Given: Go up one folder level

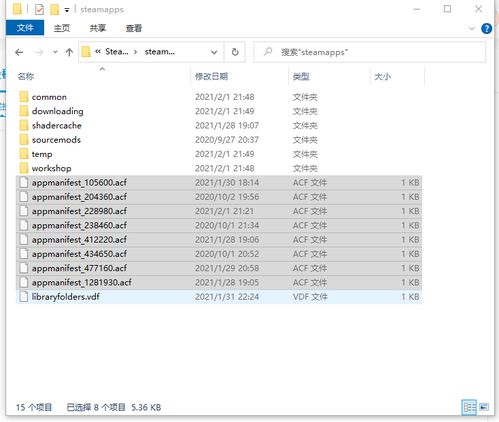Looking at the screenshot, I should (x=69, y=52).
